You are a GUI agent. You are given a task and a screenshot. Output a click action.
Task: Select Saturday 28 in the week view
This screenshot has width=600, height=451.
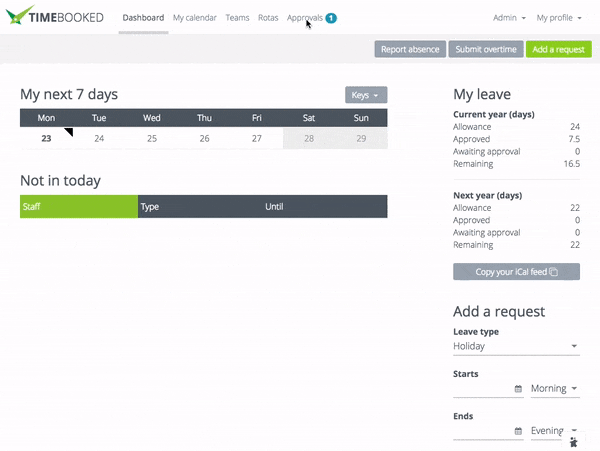(x=309, y=139)
